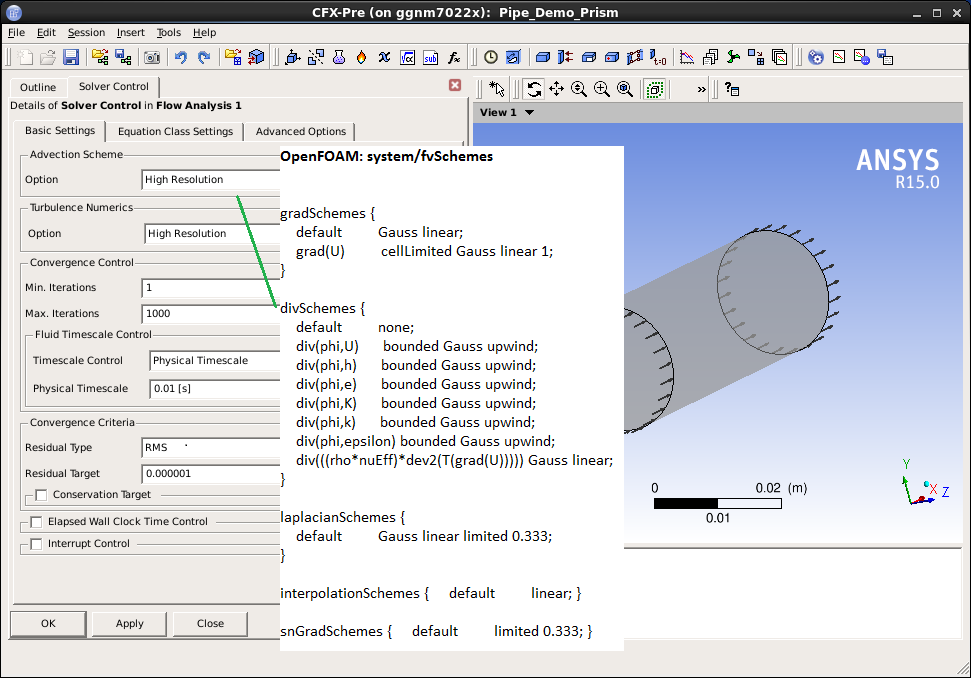Click the green dashed highlighting toggle icon

tap(655, 89)
